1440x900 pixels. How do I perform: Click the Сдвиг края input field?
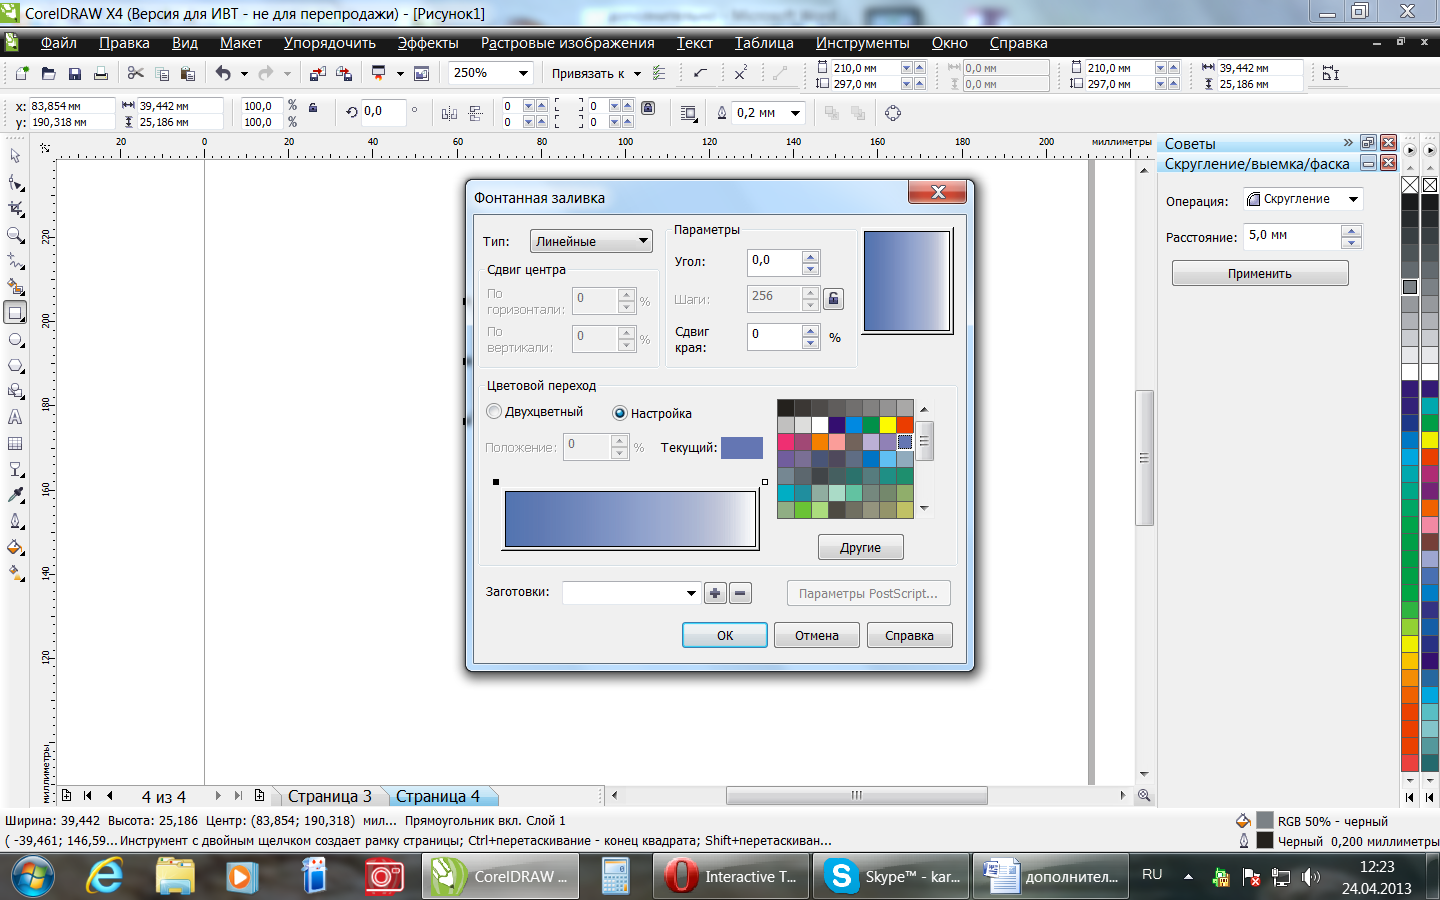[775, 337]
